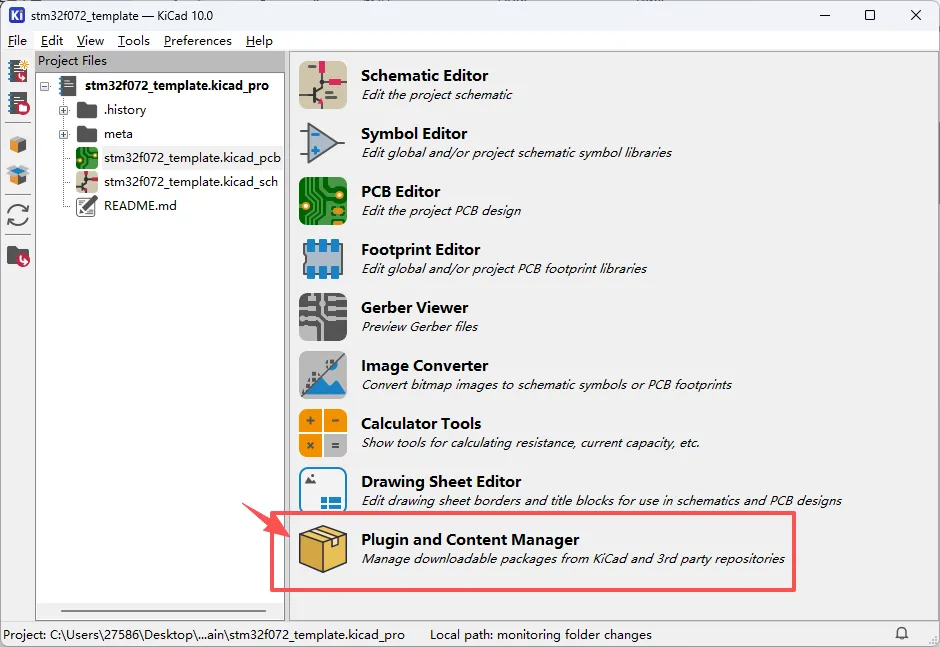The image size is (940, 647).
Task: Click Drawing Sheet Editor title text
Action: coord(441,482)
